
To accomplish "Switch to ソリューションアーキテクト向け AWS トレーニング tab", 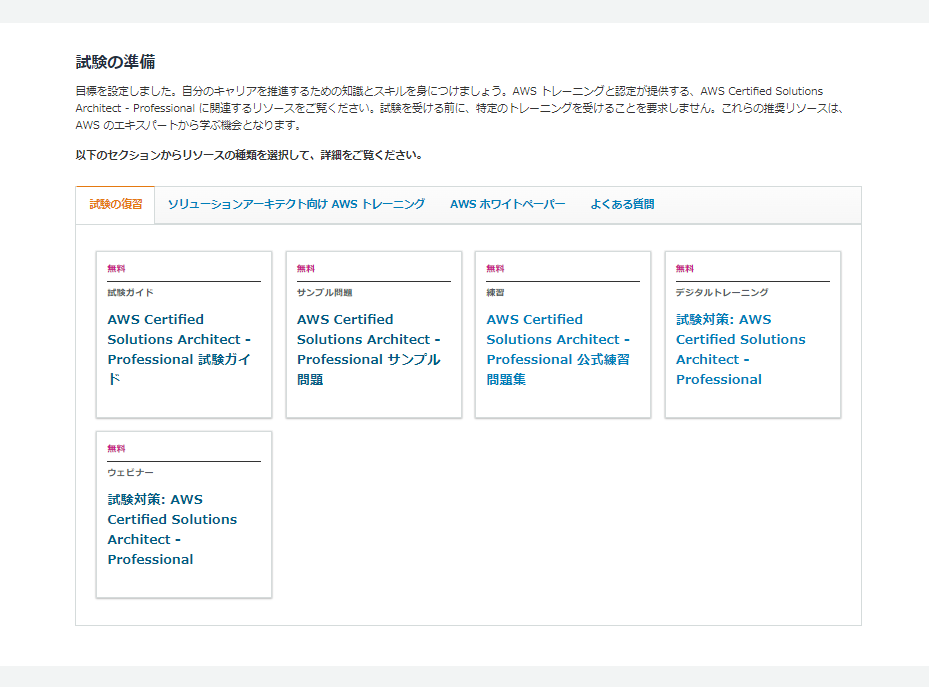I will pos(296,204).
